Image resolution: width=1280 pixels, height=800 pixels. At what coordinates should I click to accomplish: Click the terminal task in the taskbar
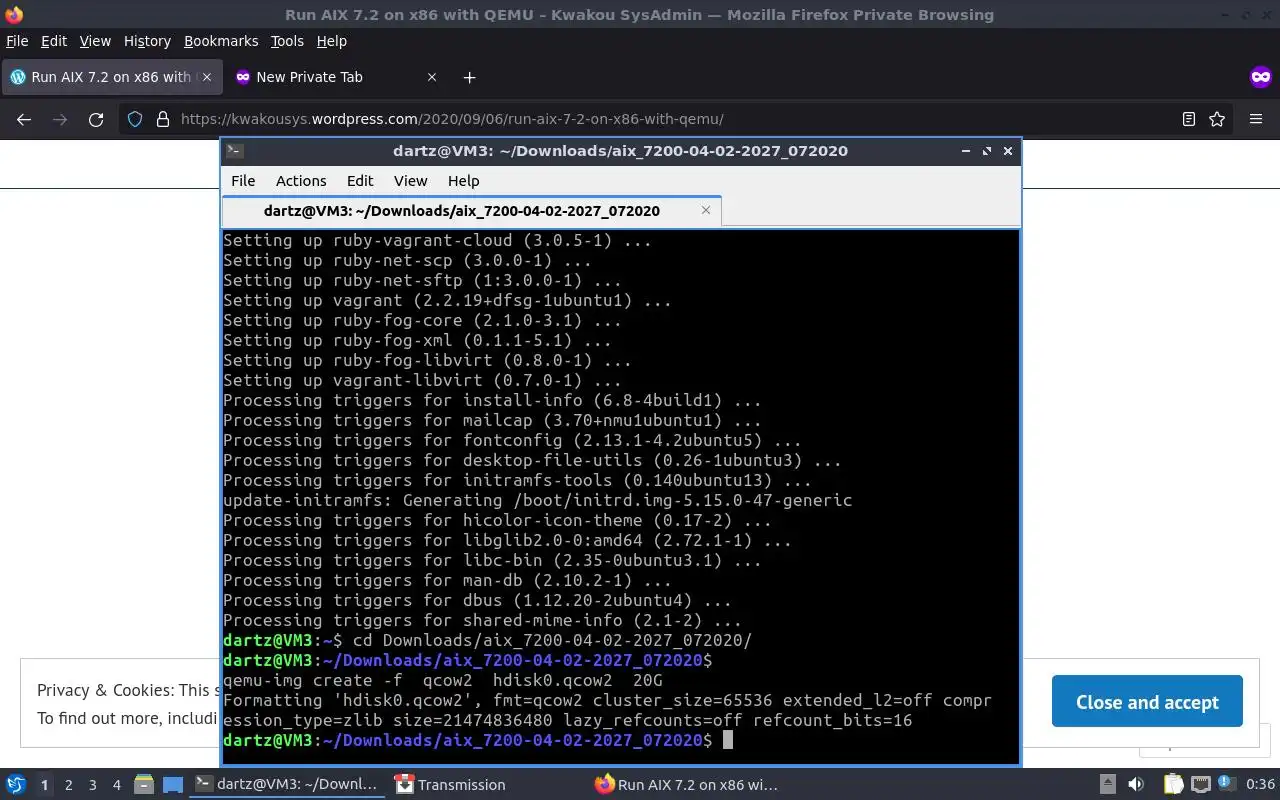pos(288,785)
